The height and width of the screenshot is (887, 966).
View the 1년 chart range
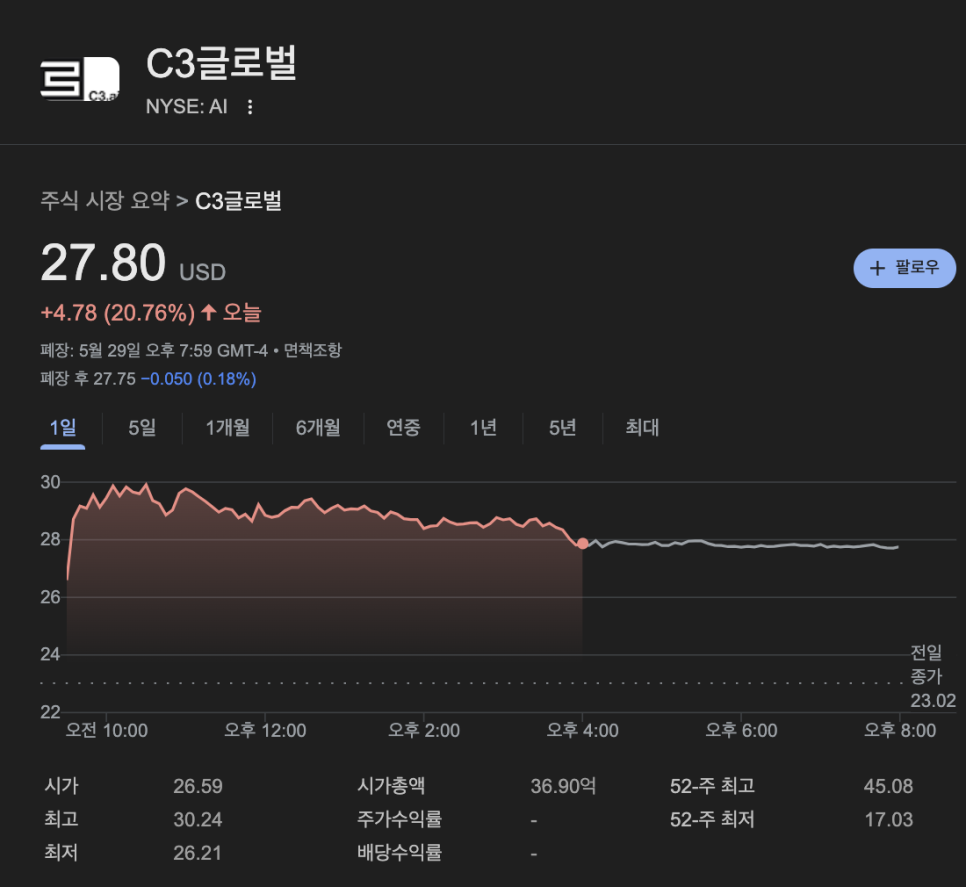(484, 427)
